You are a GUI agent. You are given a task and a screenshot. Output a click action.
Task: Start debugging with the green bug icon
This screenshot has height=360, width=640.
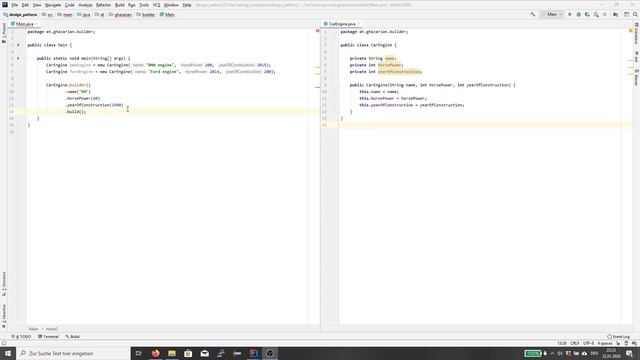(x=578, y=14)
